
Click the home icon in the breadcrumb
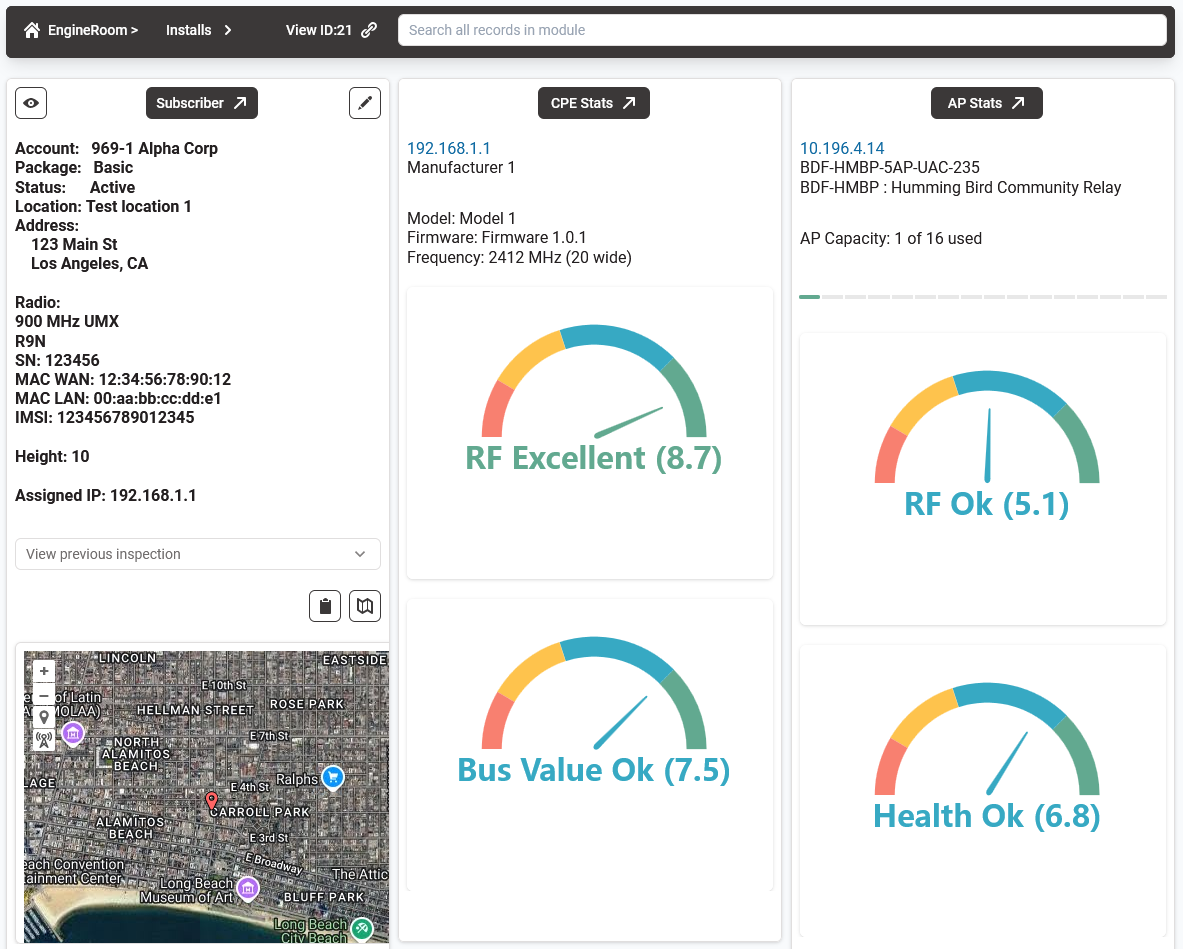coord(32,30)
